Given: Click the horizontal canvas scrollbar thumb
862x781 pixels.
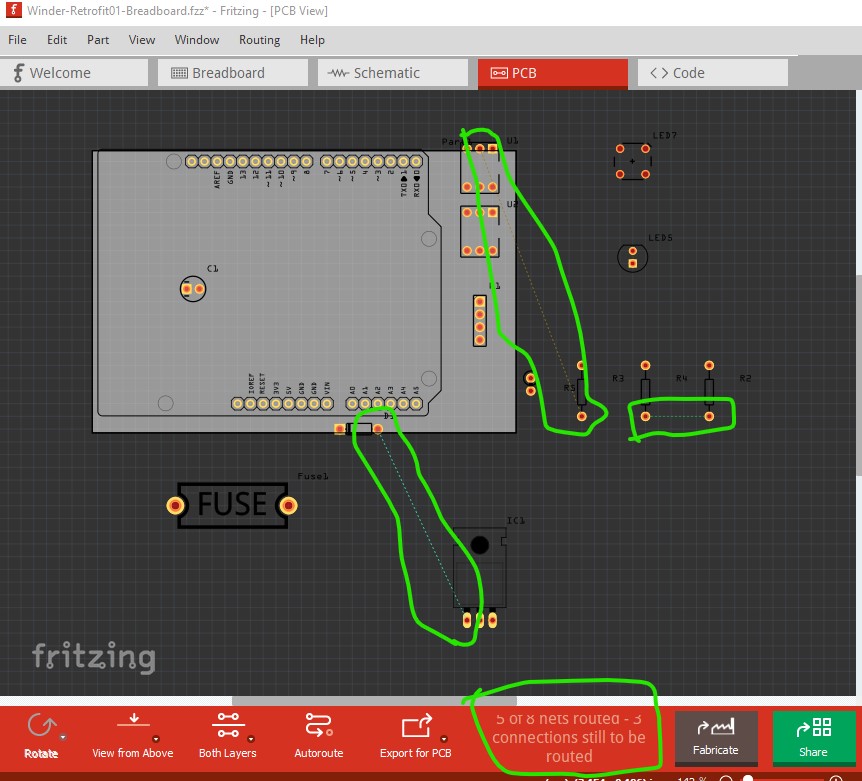Looking at the screenshot, I should tap(374, 701).
